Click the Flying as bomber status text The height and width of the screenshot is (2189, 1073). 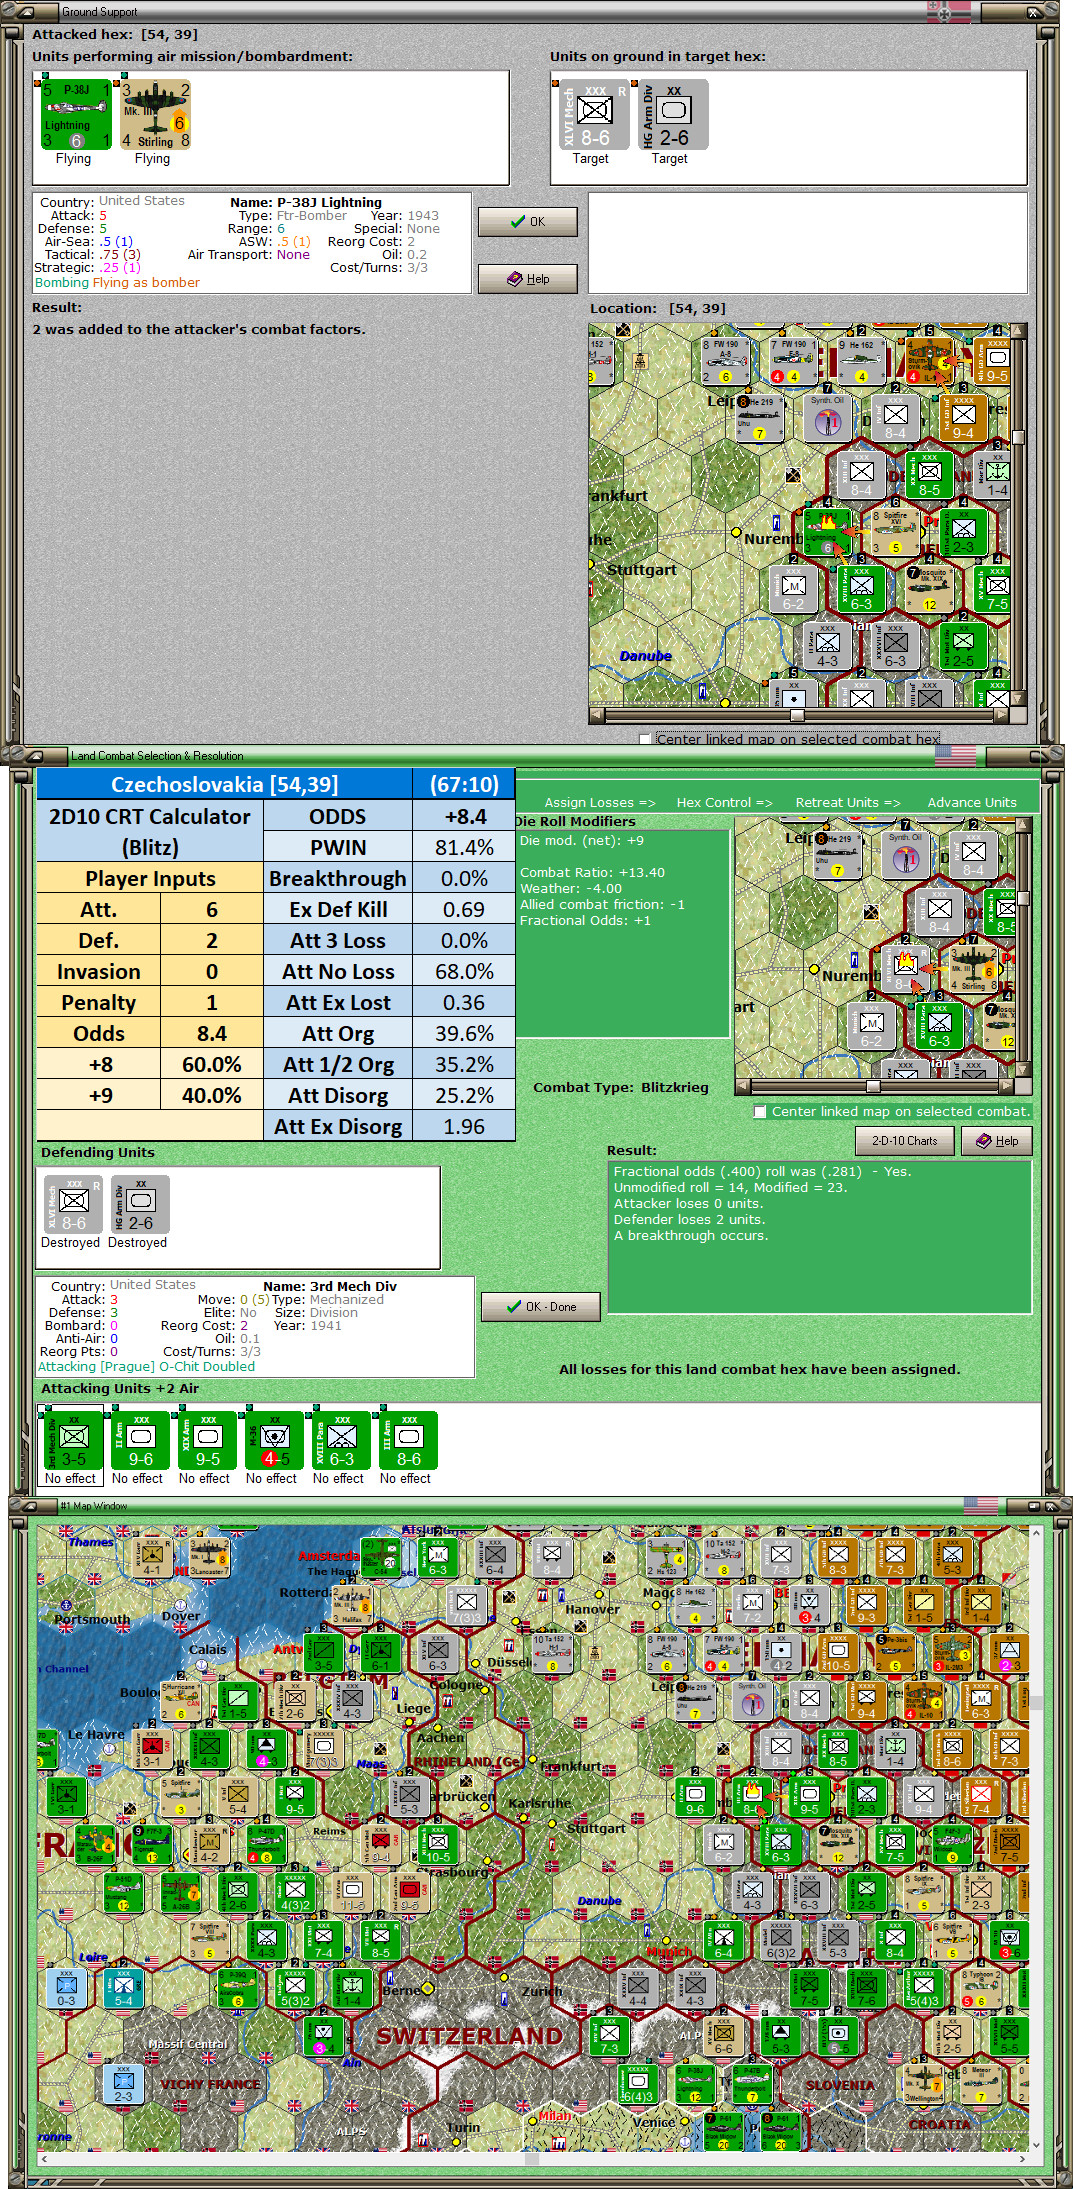(x=146, y=282)
